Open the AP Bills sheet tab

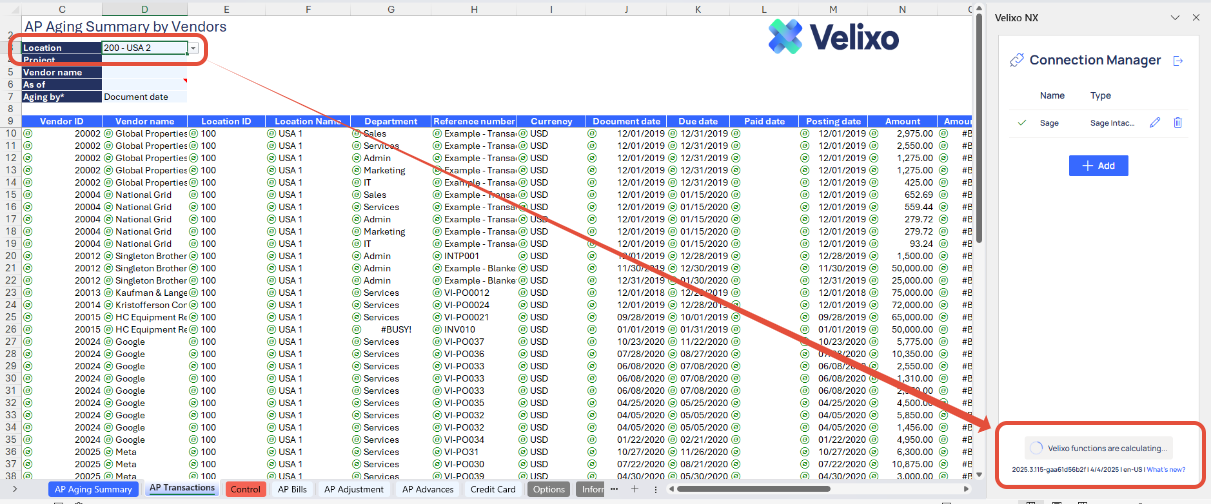(x=292, y=489)
